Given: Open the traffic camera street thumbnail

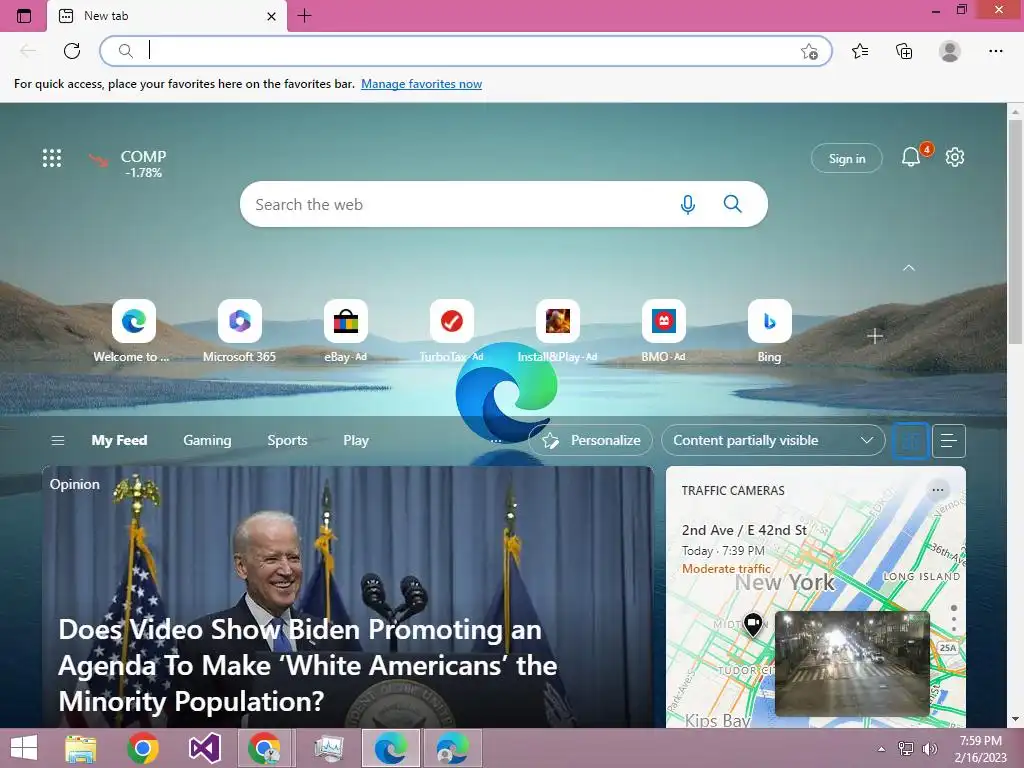Looking at the screenshot, I should [852, 662].
